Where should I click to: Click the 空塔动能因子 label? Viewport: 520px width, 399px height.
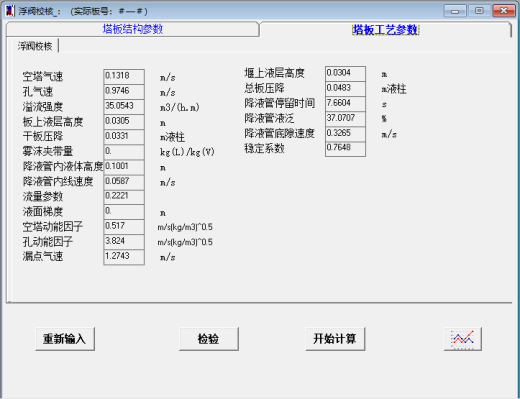click(53, 227)
